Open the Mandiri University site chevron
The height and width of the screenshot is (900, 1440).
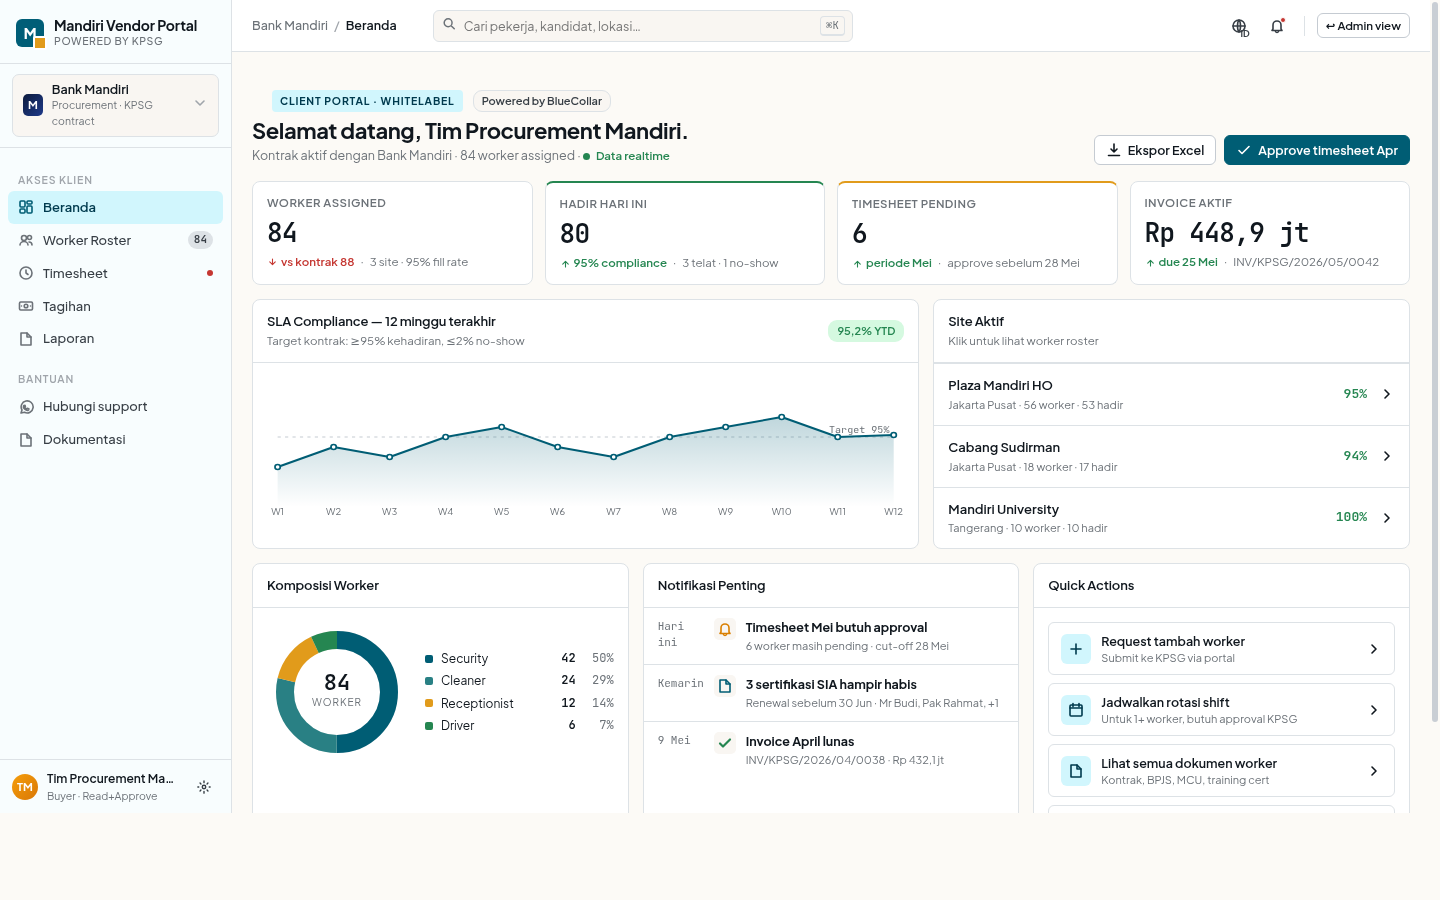[1387, 518]
